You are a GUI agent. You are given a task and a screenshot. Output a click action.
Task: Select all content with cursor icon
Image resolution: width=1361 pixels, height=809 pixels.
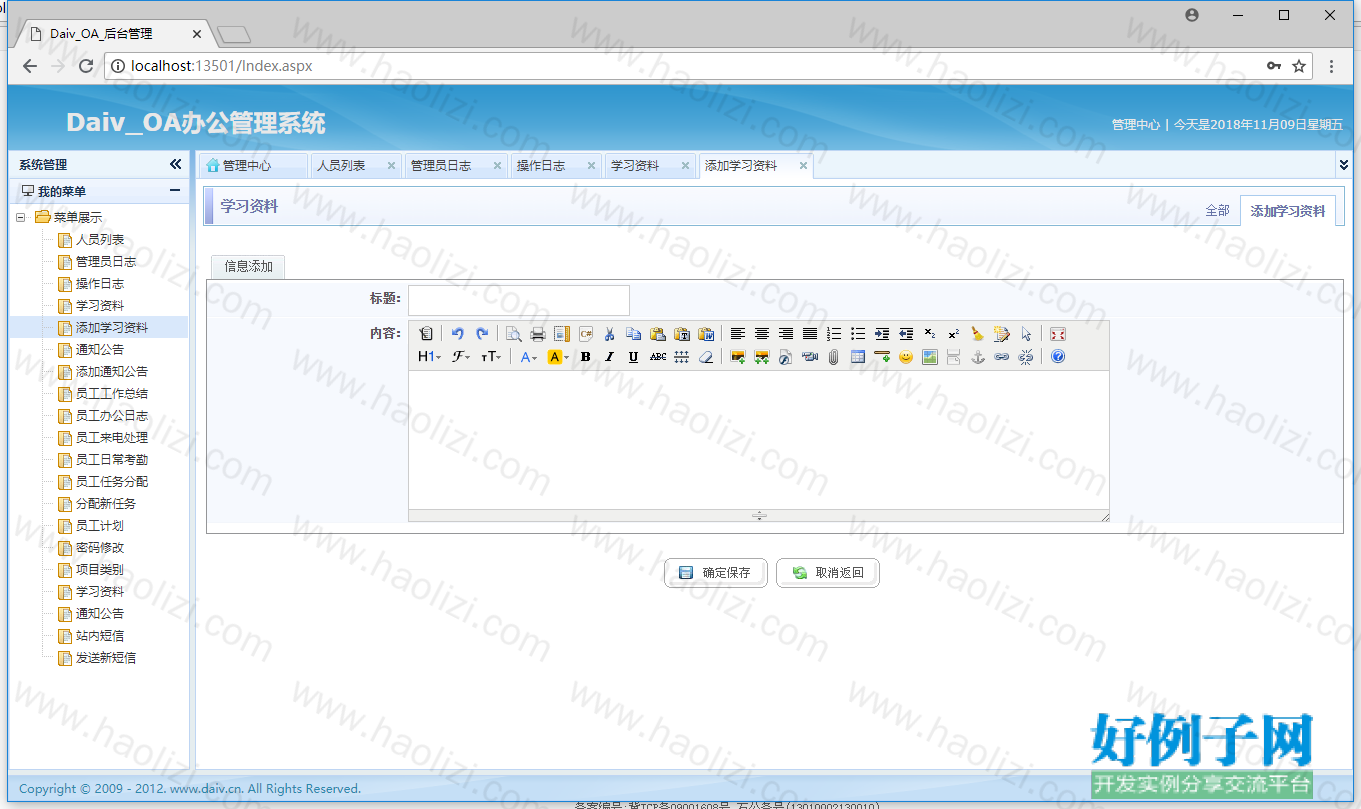pyautogui.click(x=1026, y=334)
